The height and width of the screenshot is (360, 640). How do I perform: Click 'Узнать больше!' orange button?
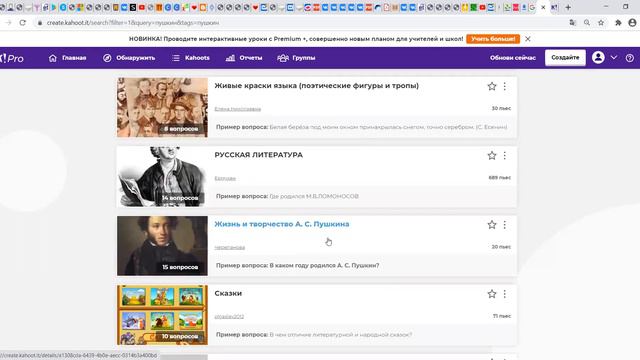click(493, 39)
